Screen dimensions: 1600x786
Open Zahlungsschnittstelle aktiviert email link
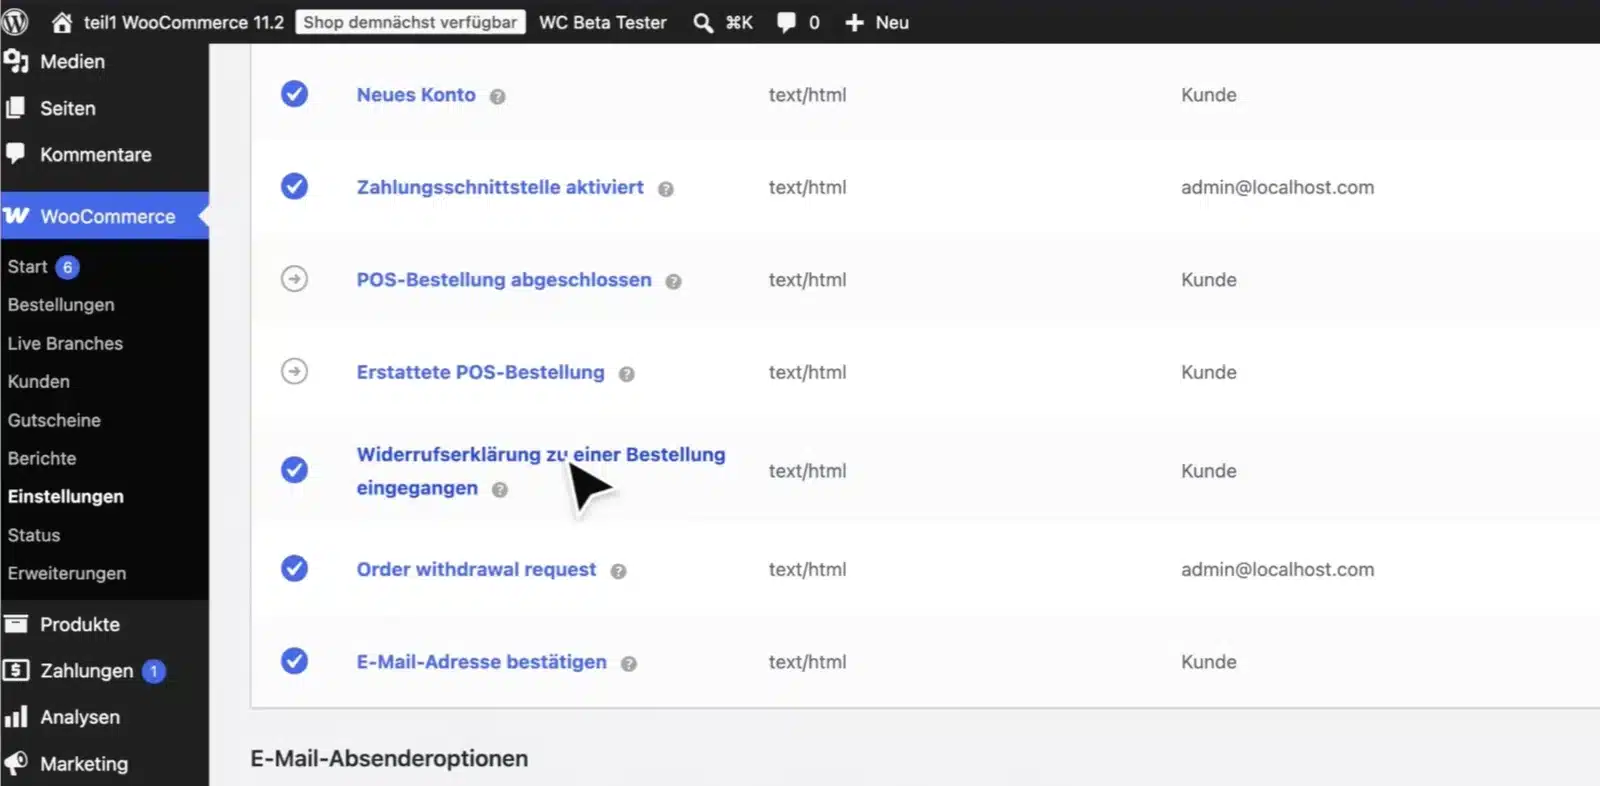pos(500,187)
